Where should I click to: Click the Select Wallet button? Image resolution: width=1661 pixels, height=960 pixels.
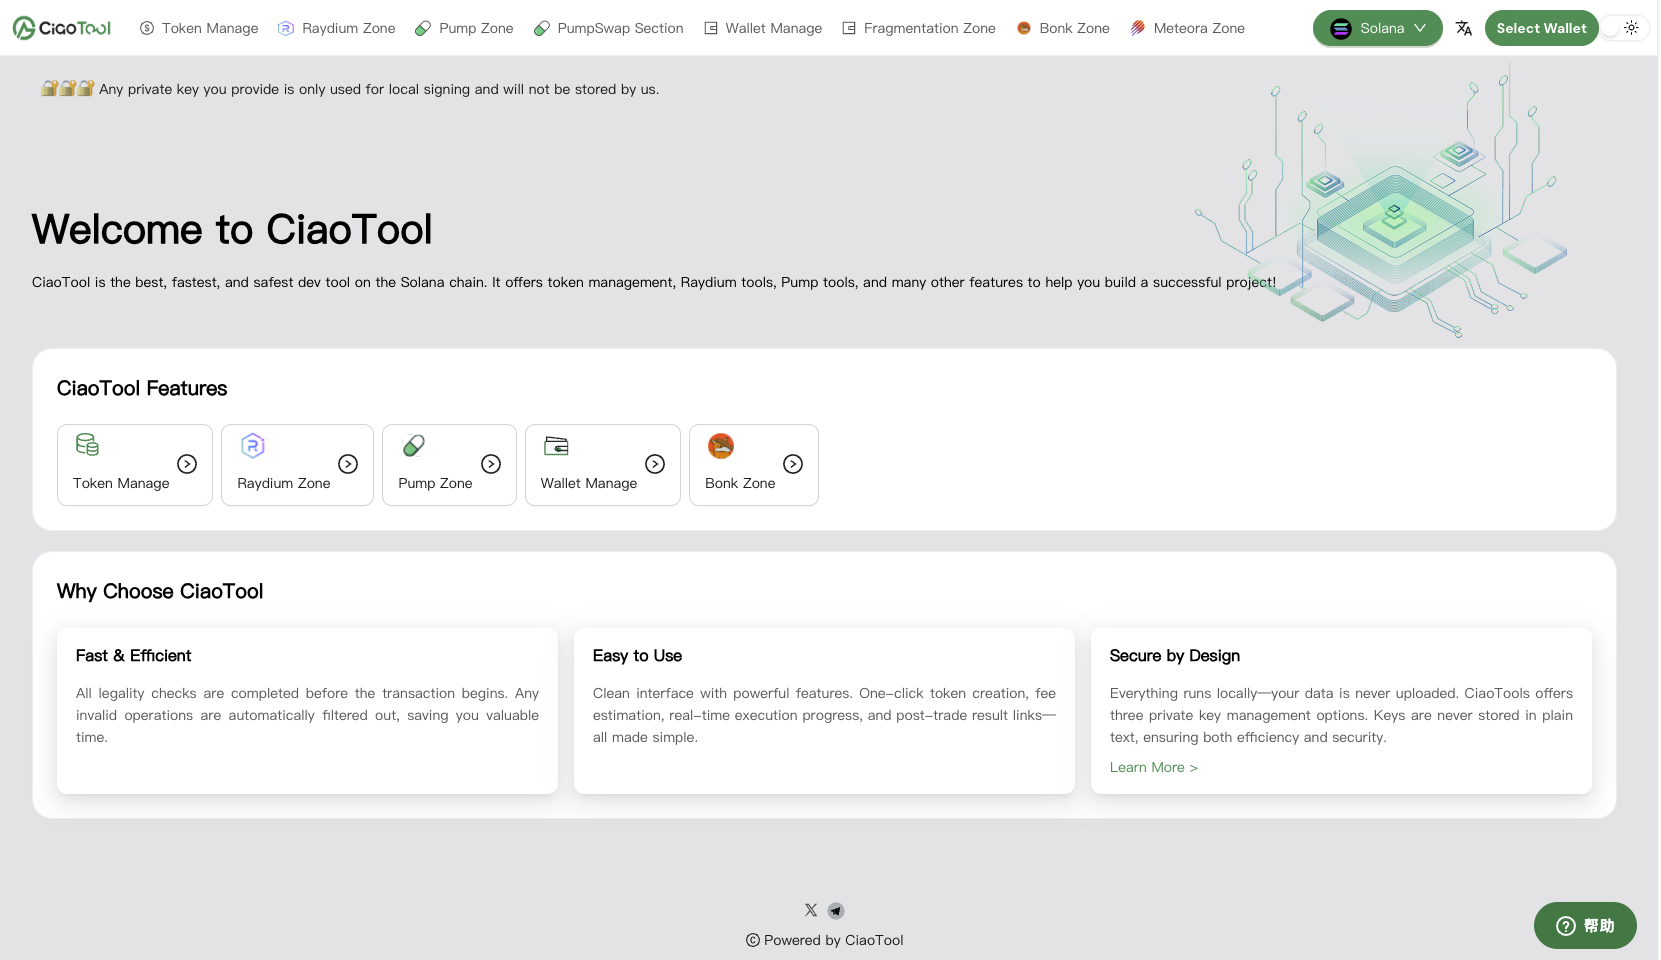click(1541, 28)
